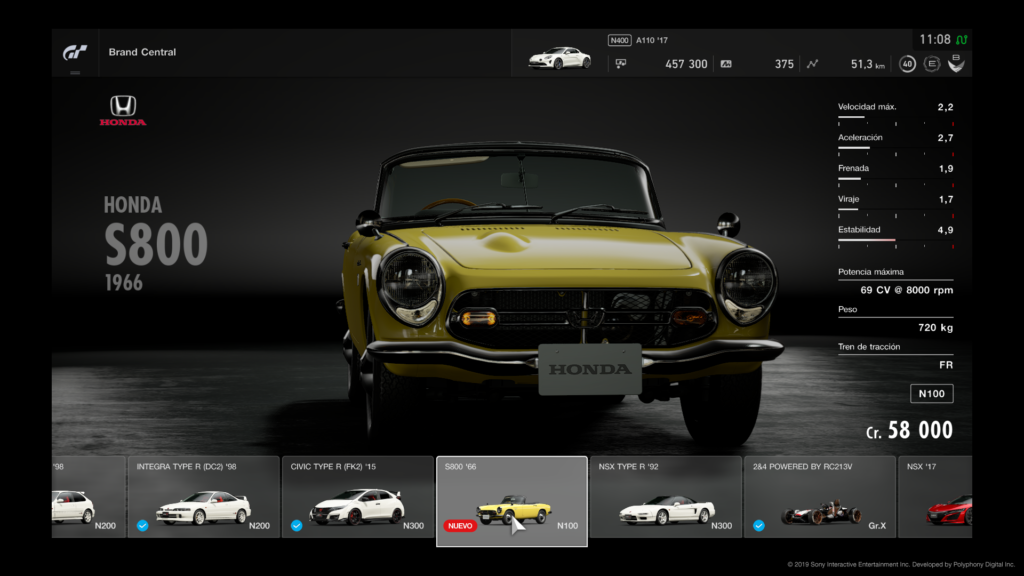Click the Estabilidad stat bar
The height and width of the screenshot is (576, 1024).
[895, 240]
